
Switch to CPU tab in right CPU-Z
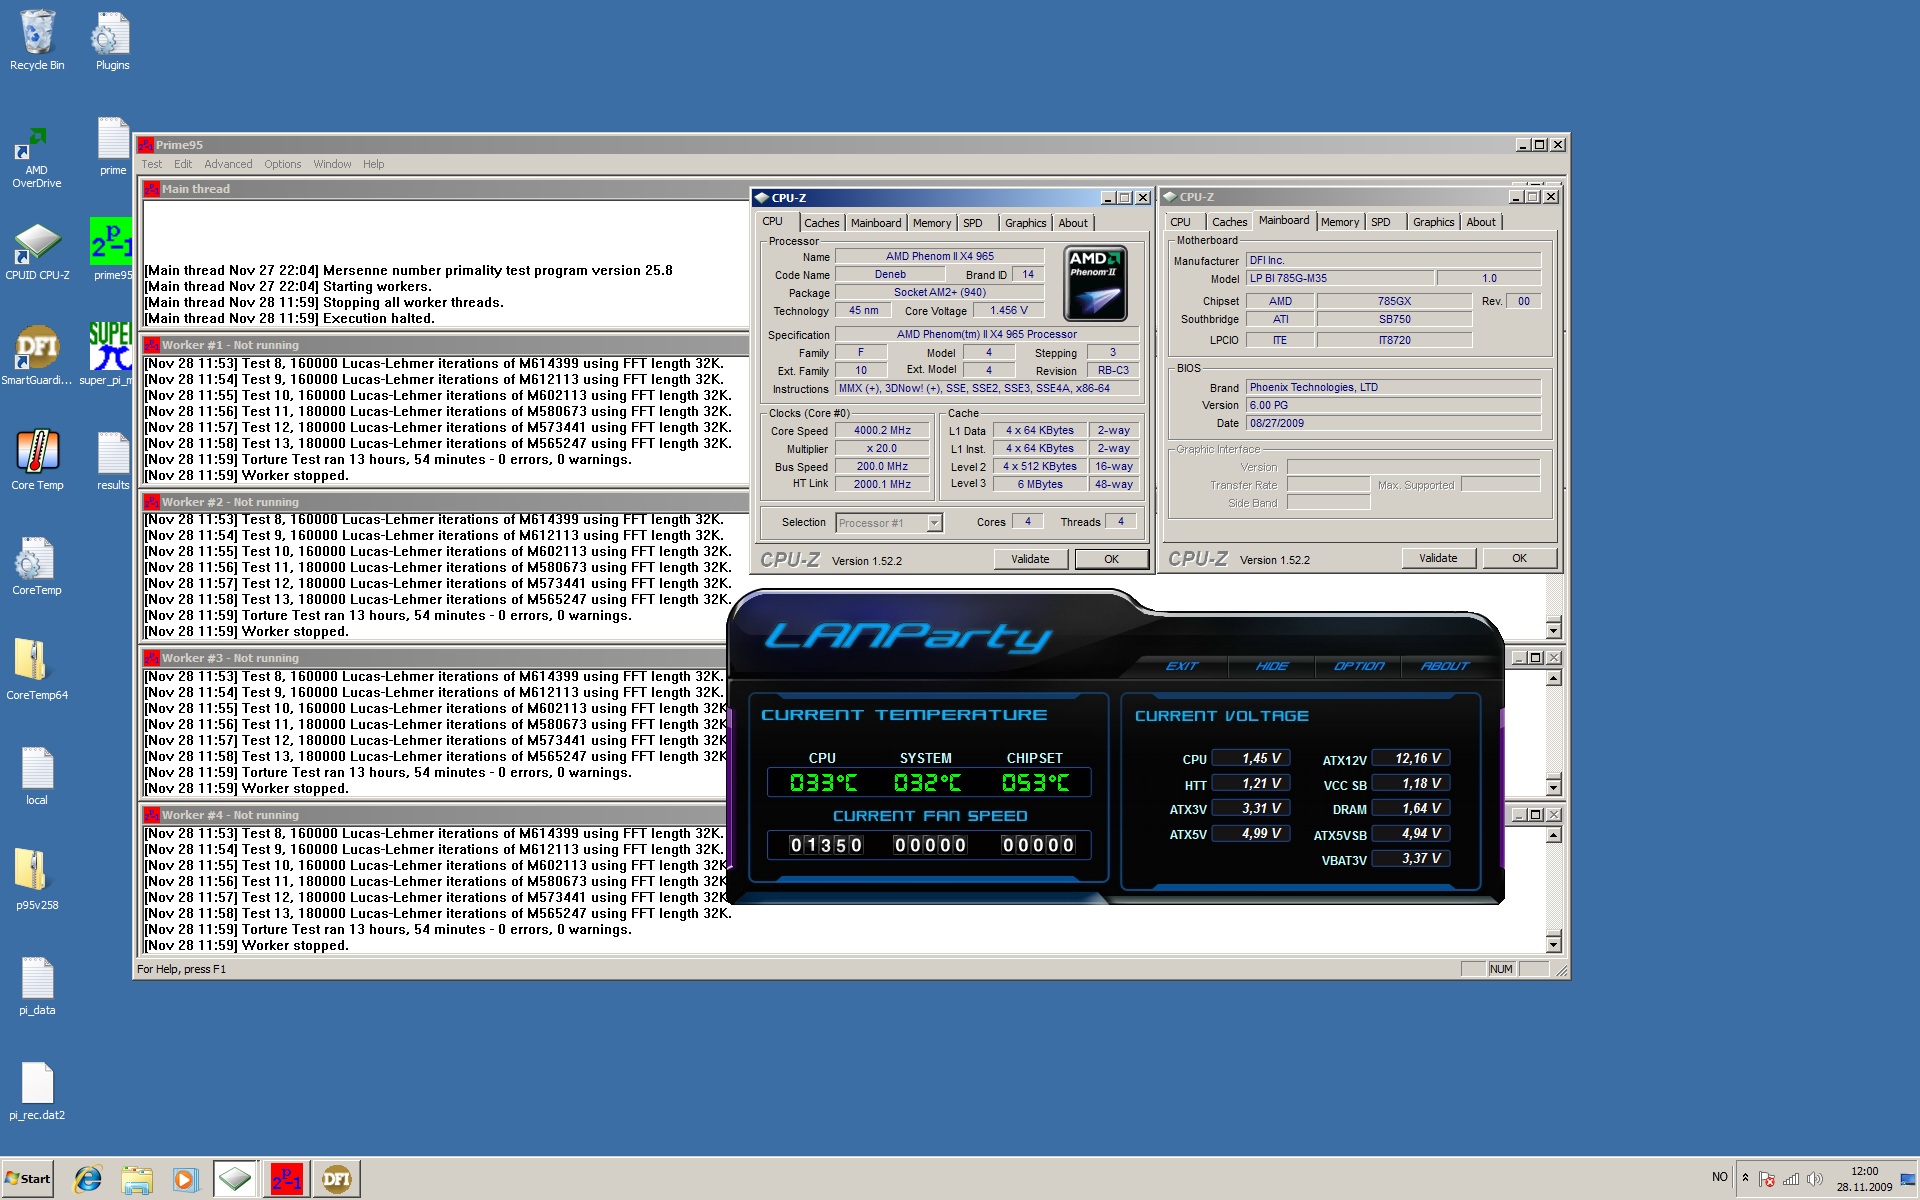coord(1180,222)
